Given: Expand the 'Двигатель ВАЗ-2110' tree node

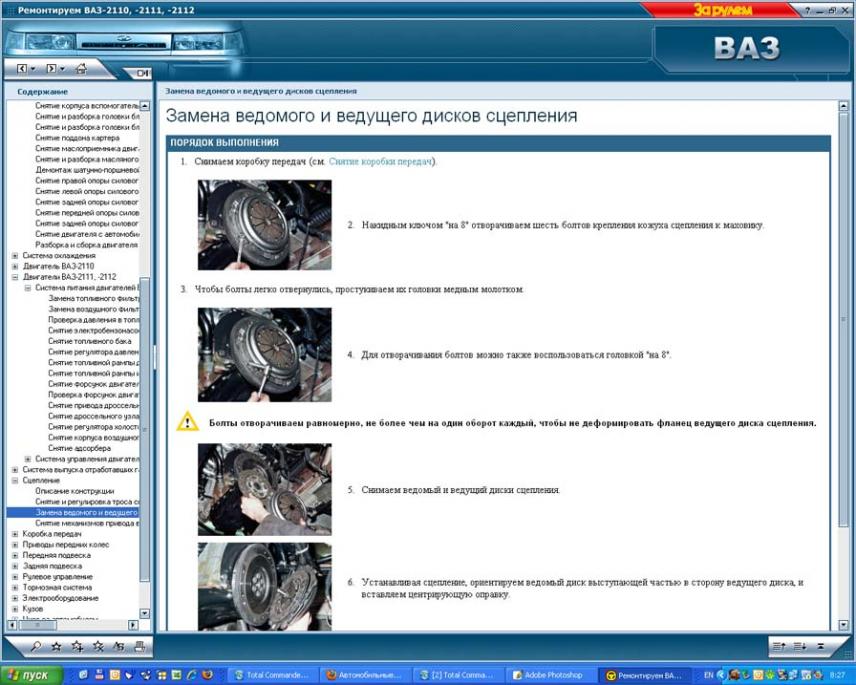Looking at the screenshot, I should (15, 266).
